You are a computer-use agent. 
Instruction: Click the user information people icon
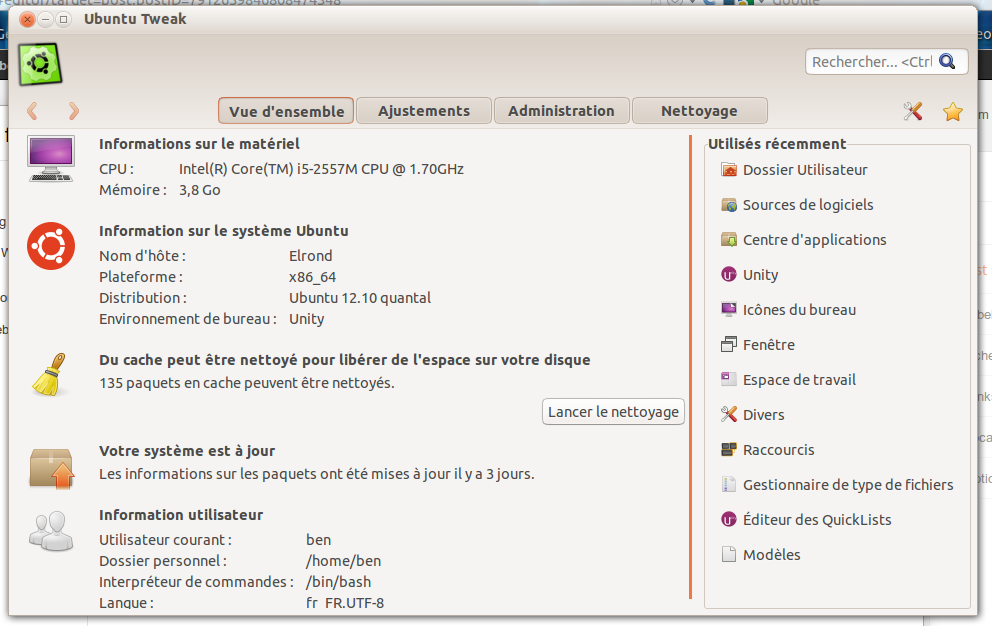click(51, 530)
